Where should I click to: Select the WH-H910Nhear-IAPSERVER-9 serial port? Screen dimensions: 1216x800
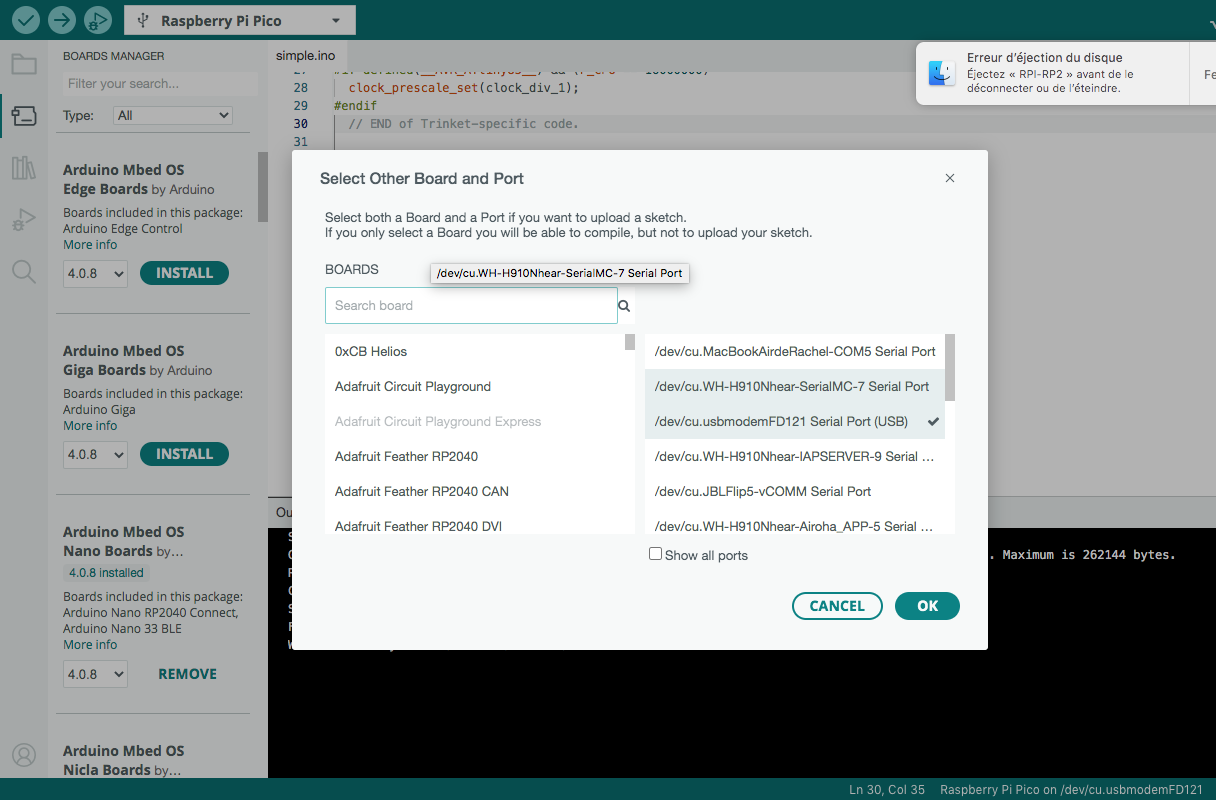(x=795, y=457)
